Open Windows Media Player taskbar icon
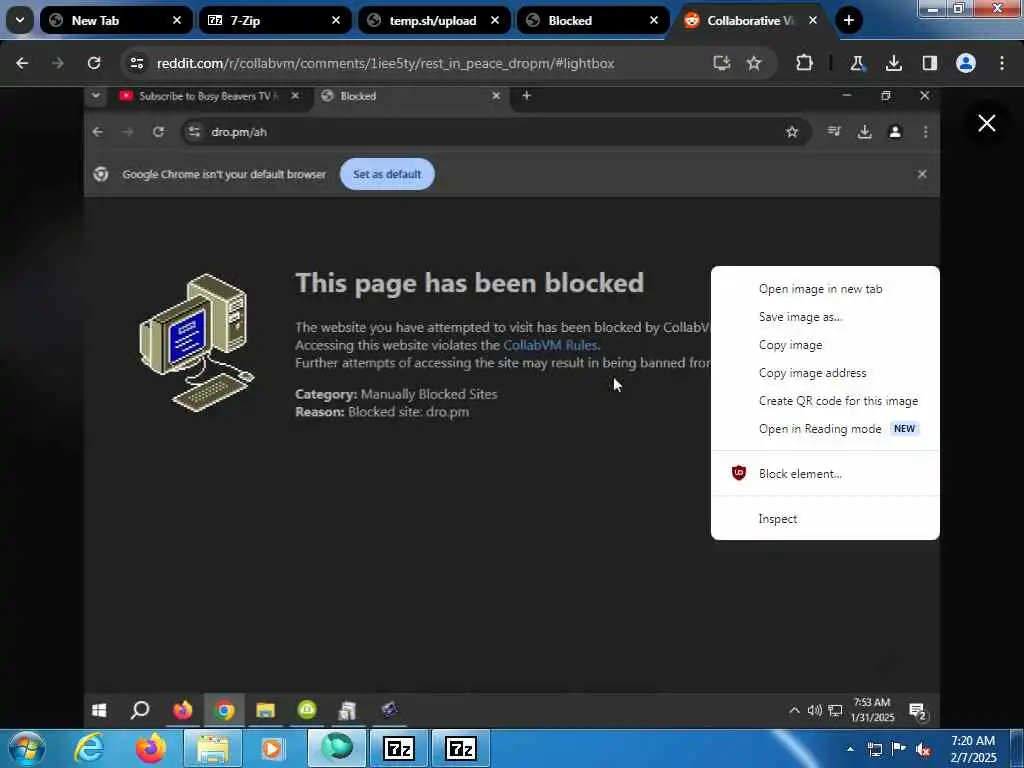The image size is (1024, 768). point(273,748)
